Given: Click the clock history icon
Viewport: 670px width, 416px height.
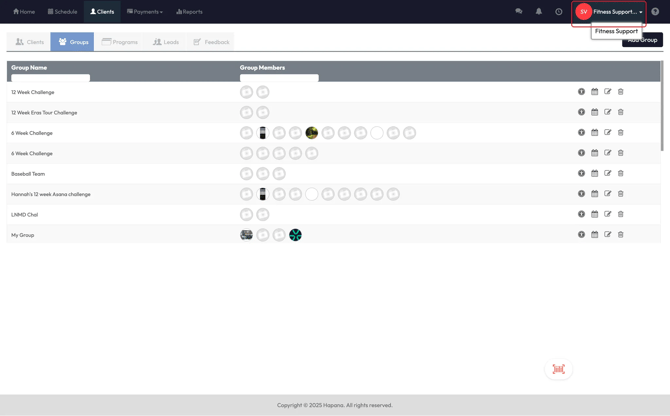Looking at the screenshot, I should point(559,12).
